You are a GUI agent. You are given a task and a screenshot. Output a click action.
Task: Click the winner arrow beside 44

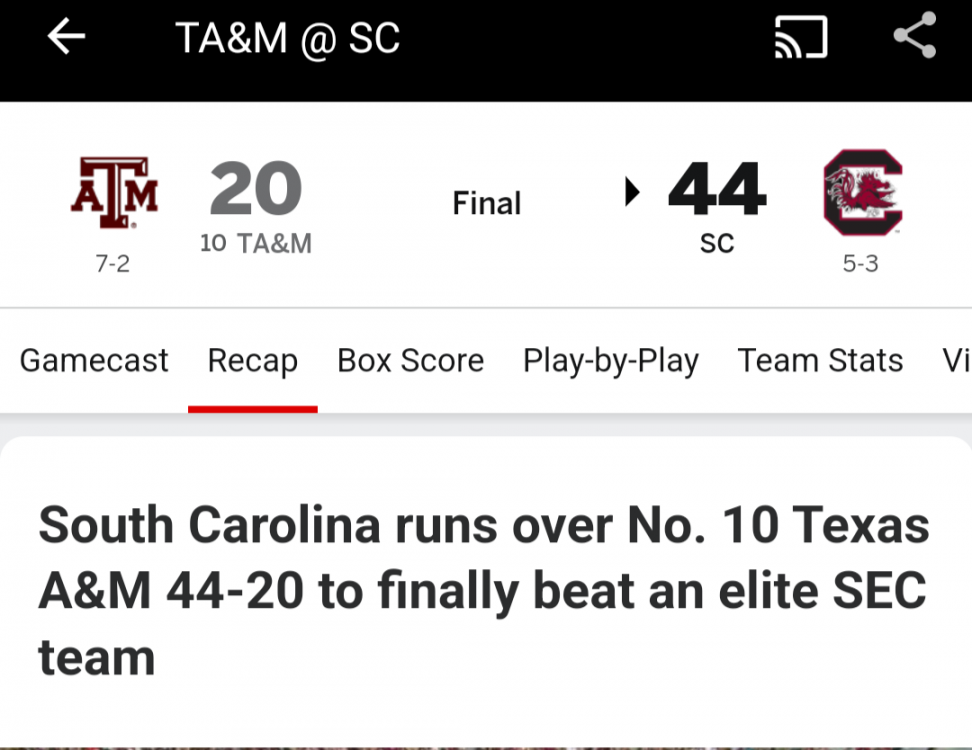point(632,191)
